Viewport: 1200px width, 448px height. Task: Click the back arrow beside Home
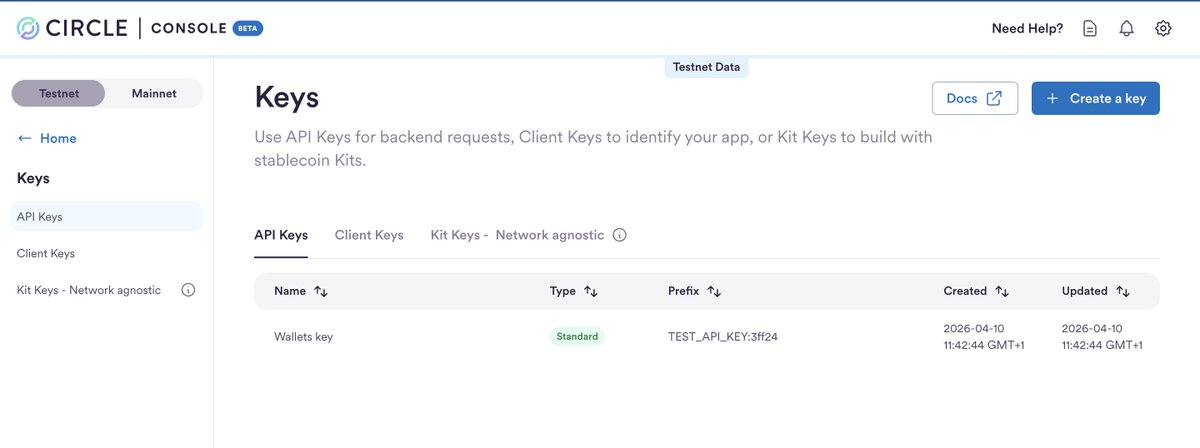click(x=25, y=138)
